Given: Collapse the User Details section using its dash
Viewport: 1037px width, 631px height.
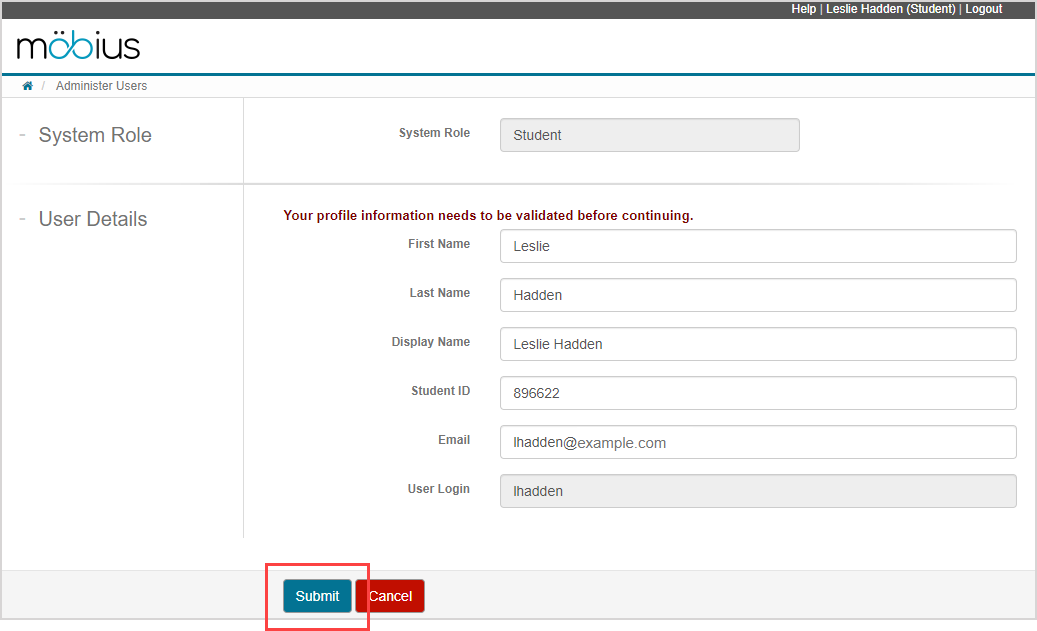Looking at the screenshot, I should pos(22,219).
